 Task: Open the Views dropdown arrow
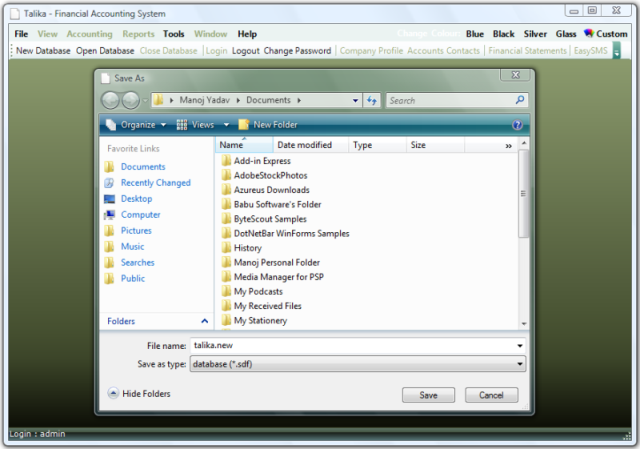click(x=226, y=125)
